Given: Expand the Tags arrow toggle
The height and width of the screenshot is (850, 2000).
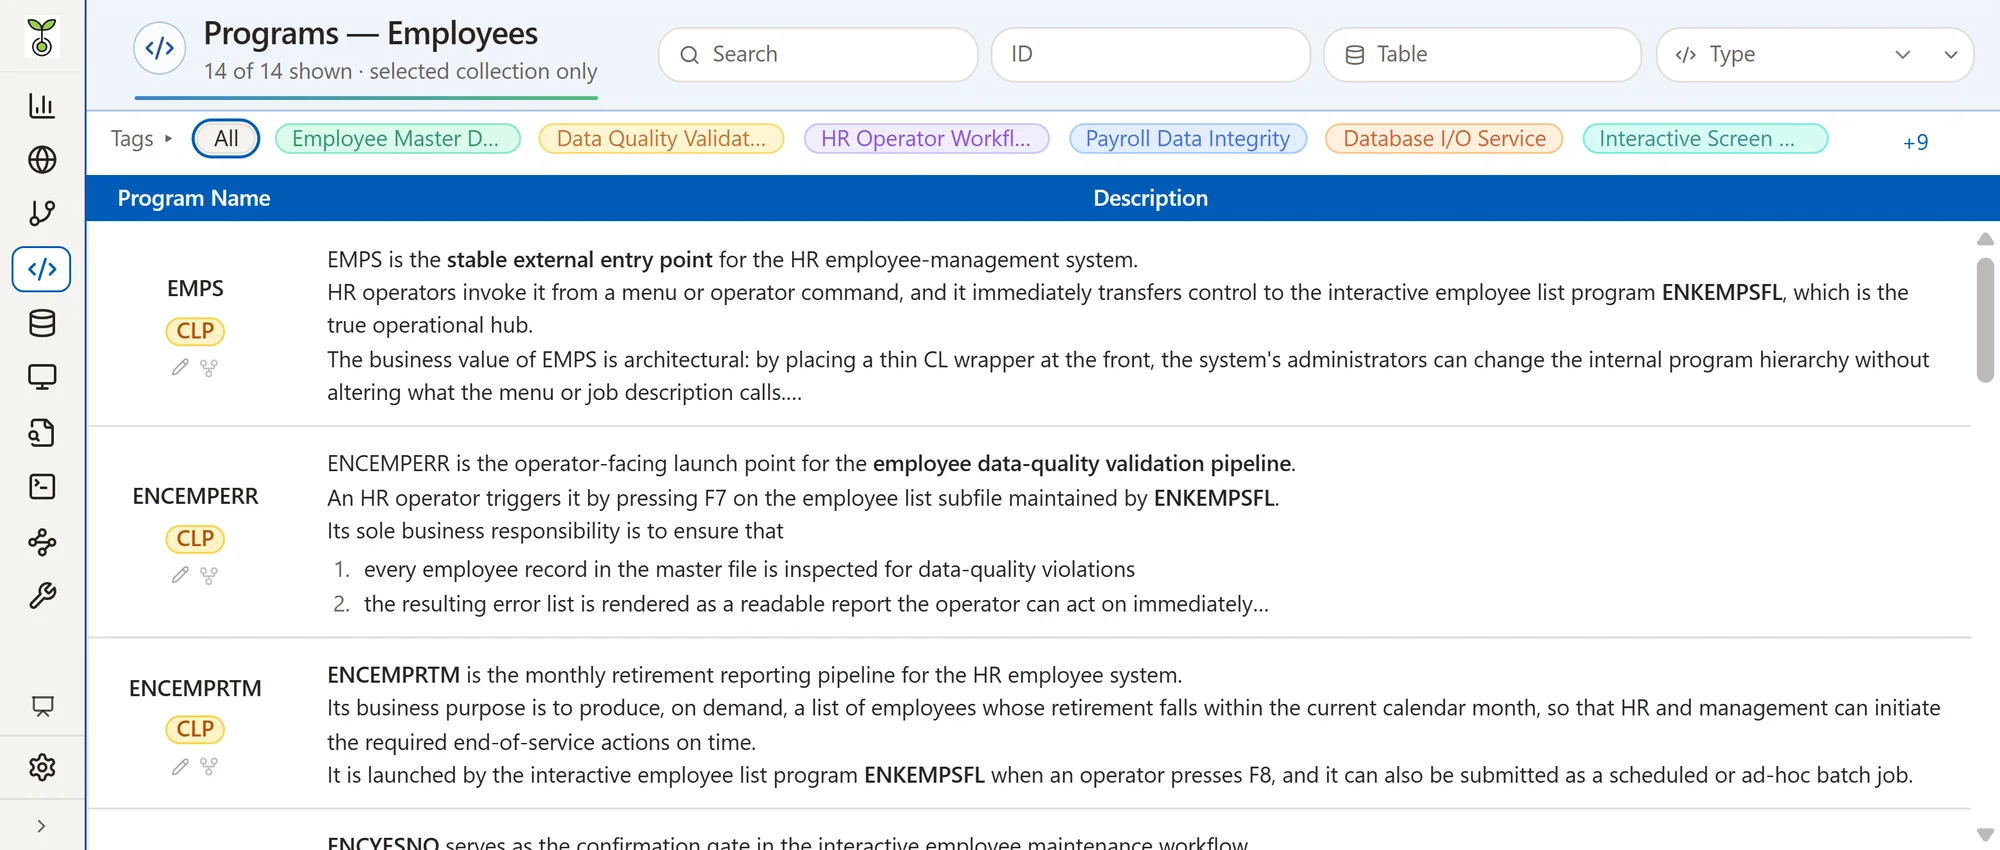Looking at the screenshot, I should (168, 139).
